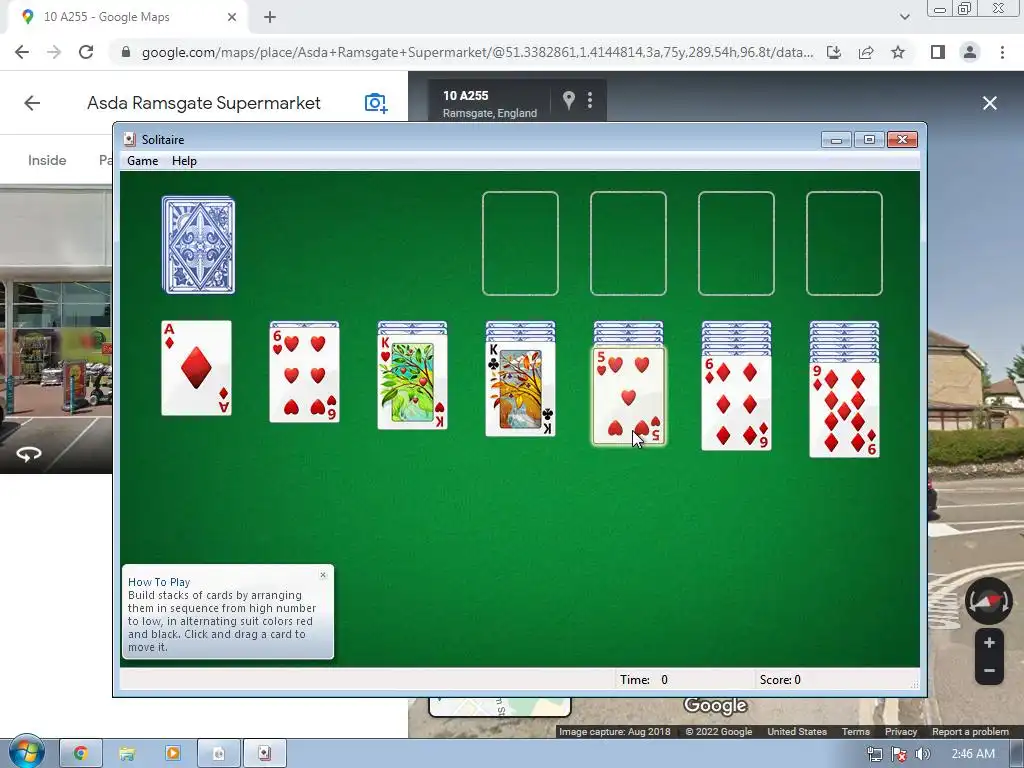1024x768 pixels.
Task: Open Chrome's three-dot menu
Action: tap(1002, 52)
